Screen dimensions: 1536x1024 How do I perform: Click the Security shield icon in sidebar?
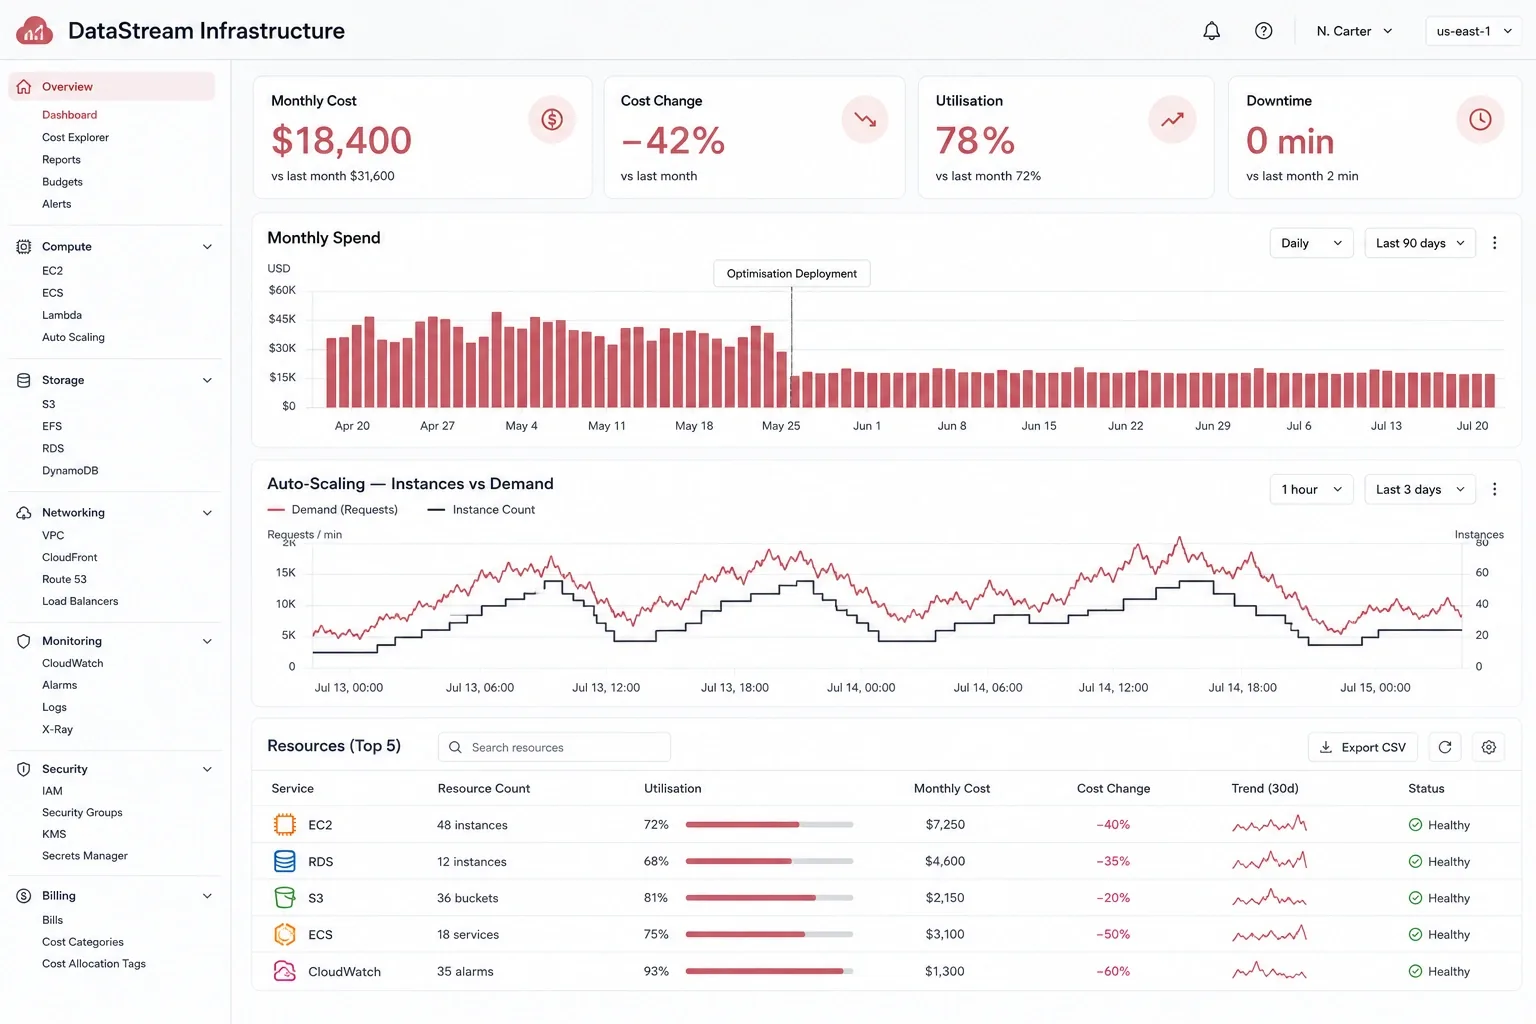(x=24, y=769)
